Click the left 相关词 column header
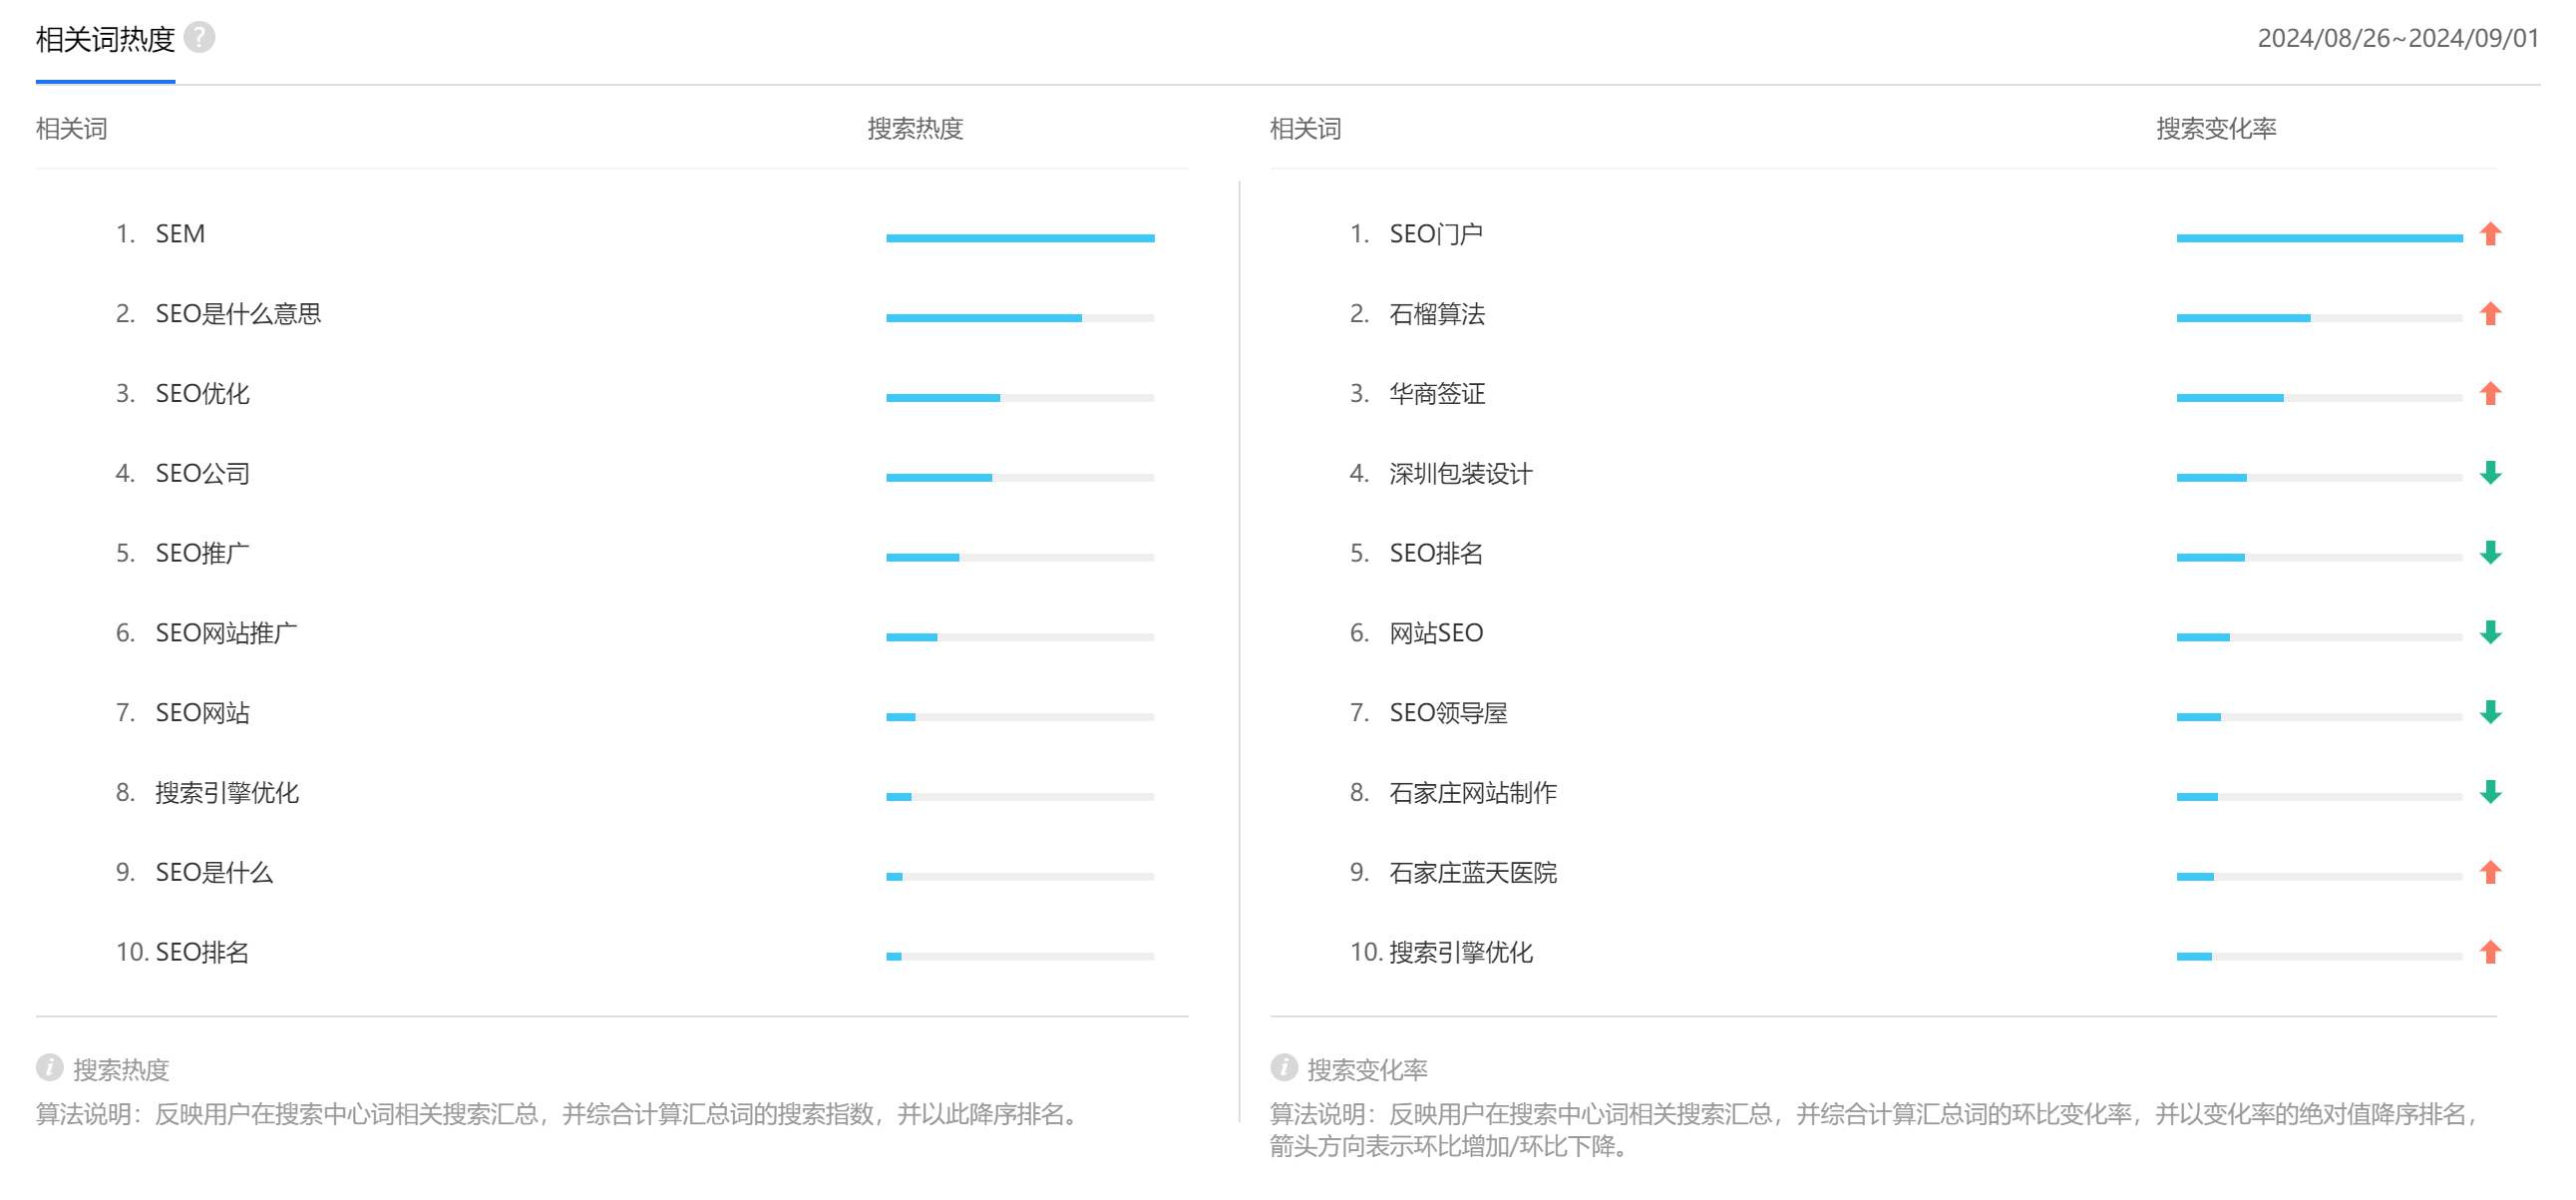 click(x=72, y=129)
